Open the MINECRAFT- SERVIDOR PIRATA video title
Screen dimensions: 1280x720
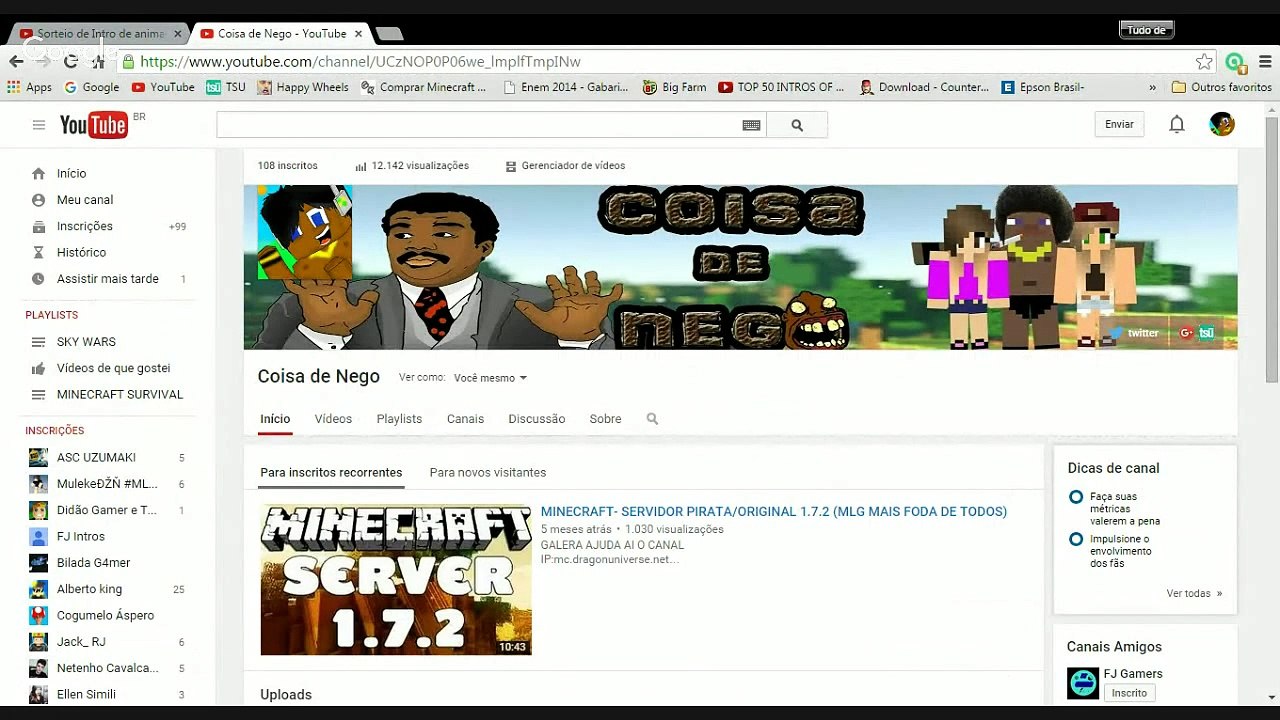774,511
